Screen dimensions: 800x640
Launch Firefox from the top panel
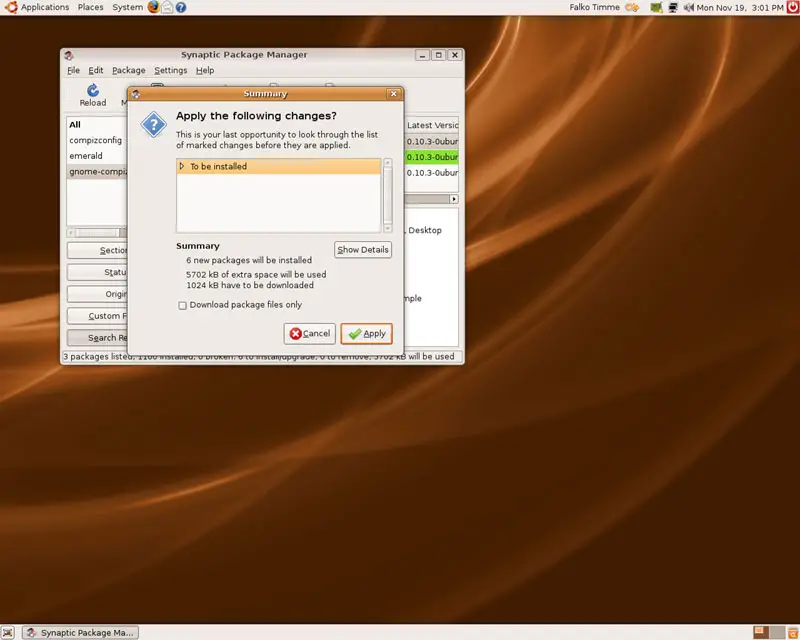click(x=153, y=7)
